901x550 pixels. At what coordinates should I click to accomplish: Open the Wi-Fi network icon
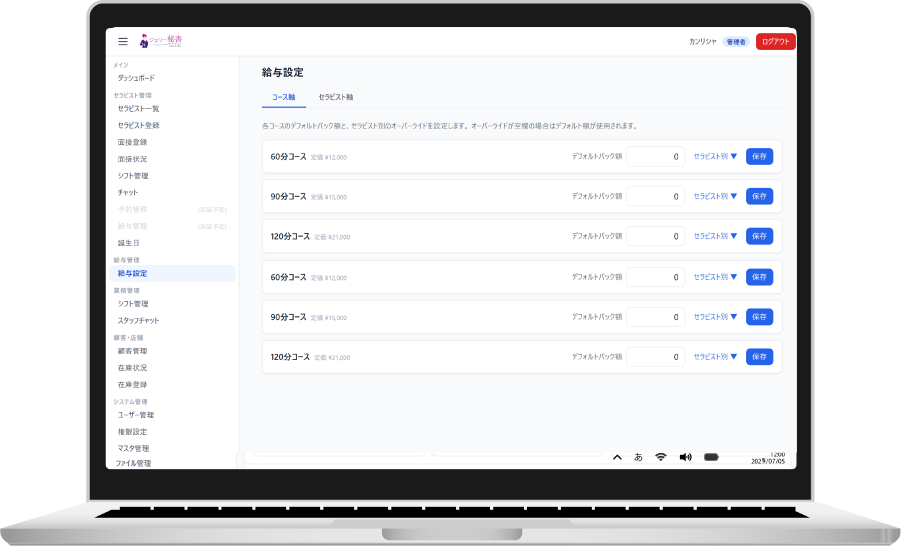[x=661, y=457]
